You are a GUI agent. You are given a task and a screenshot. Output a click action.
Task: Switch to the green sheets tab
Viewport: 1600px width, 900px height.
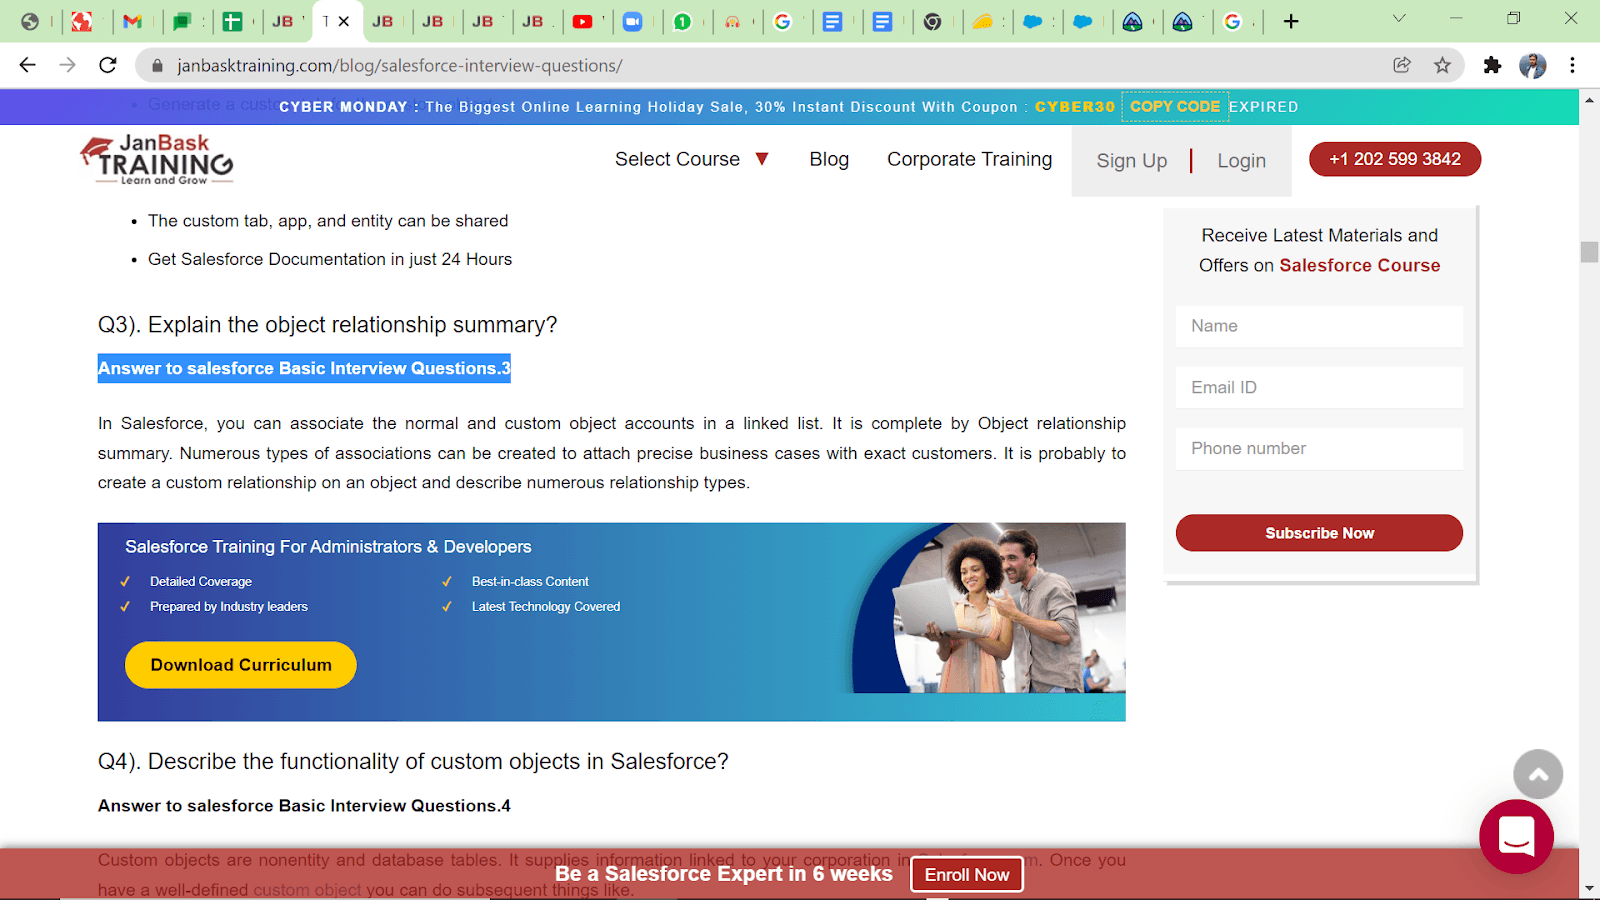tap(232, 21)
